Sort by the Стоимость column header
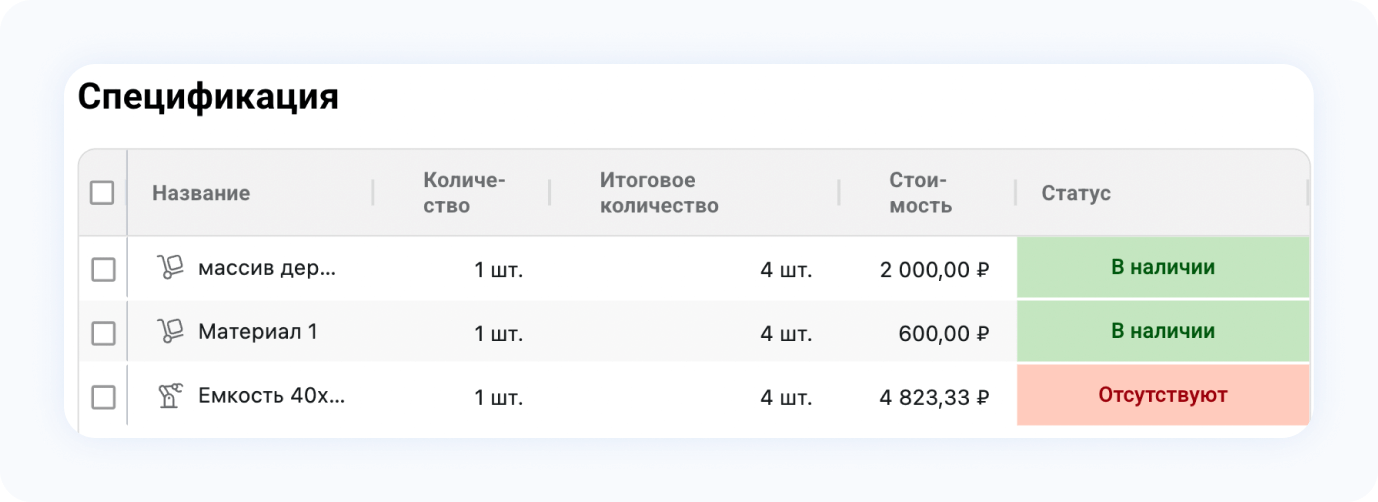1378x502 pixels. click(920, 193)
